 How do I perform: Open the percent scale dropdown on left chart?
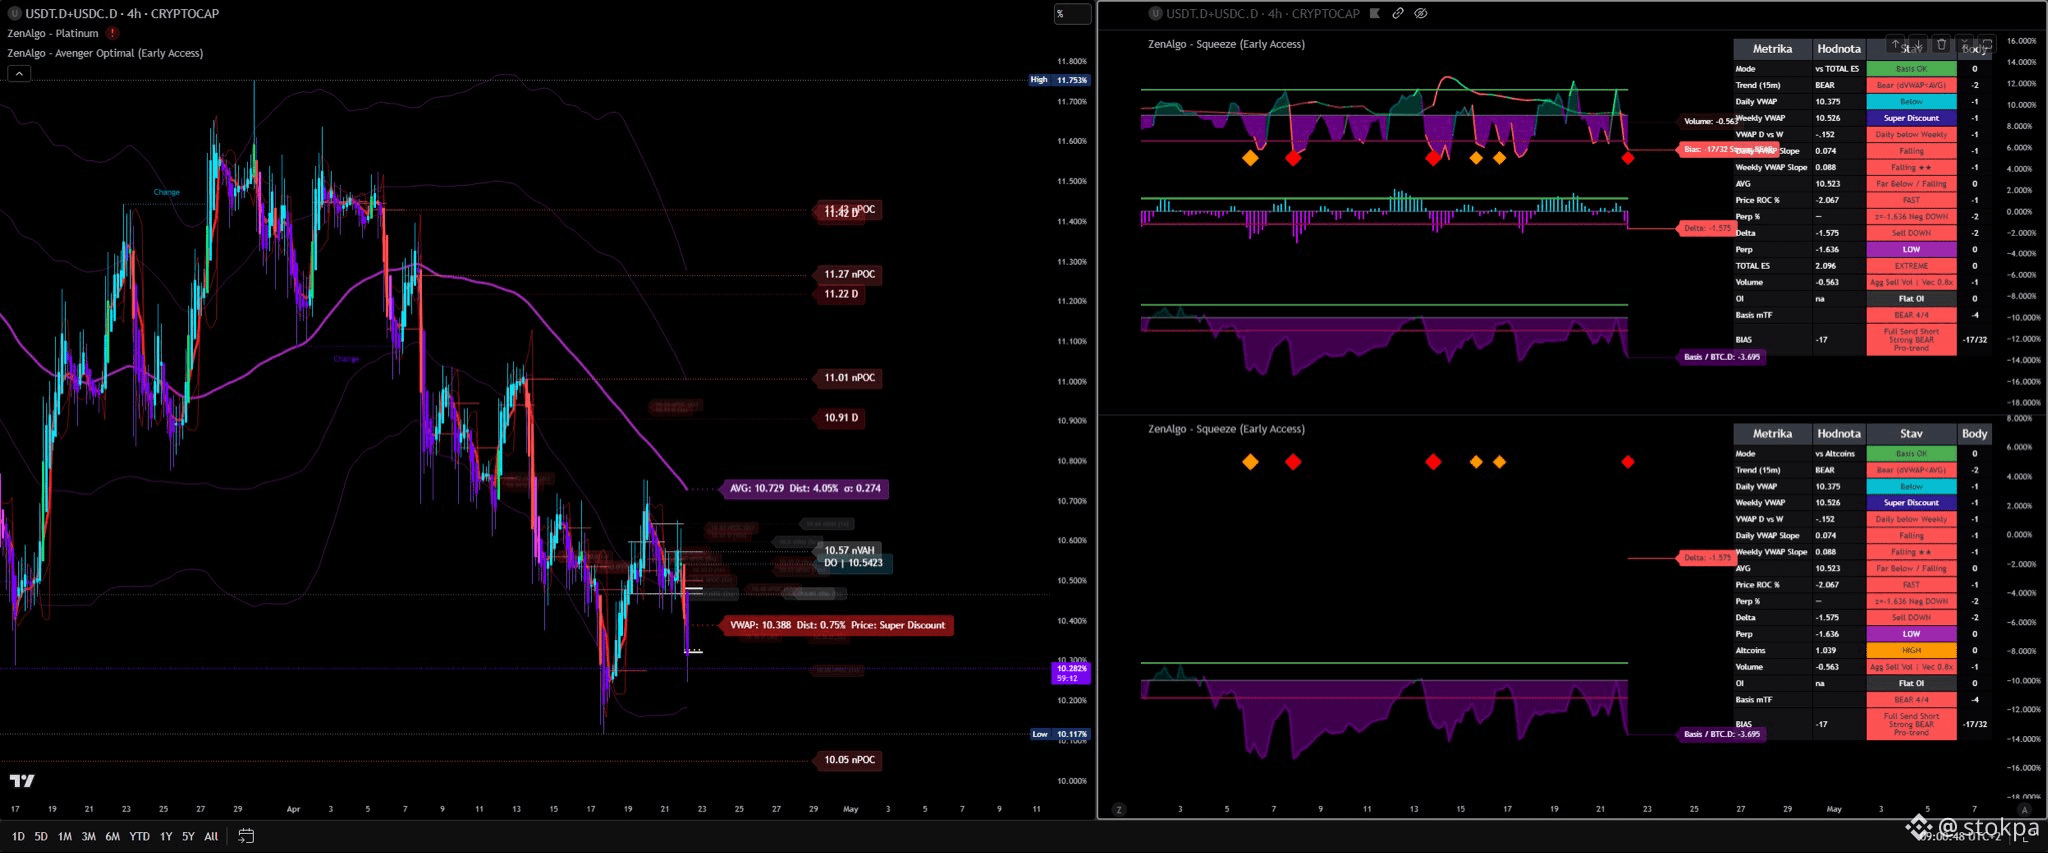tap(1072, 13)
